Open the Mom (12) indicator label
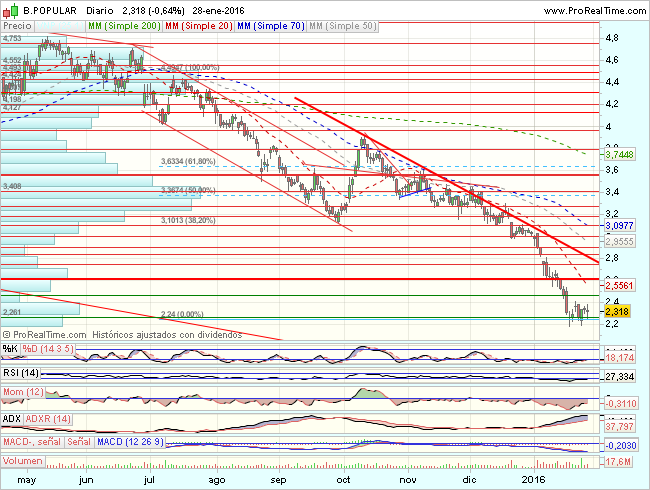This screenshot has width=650, height=490. click(x=23, y=392)
